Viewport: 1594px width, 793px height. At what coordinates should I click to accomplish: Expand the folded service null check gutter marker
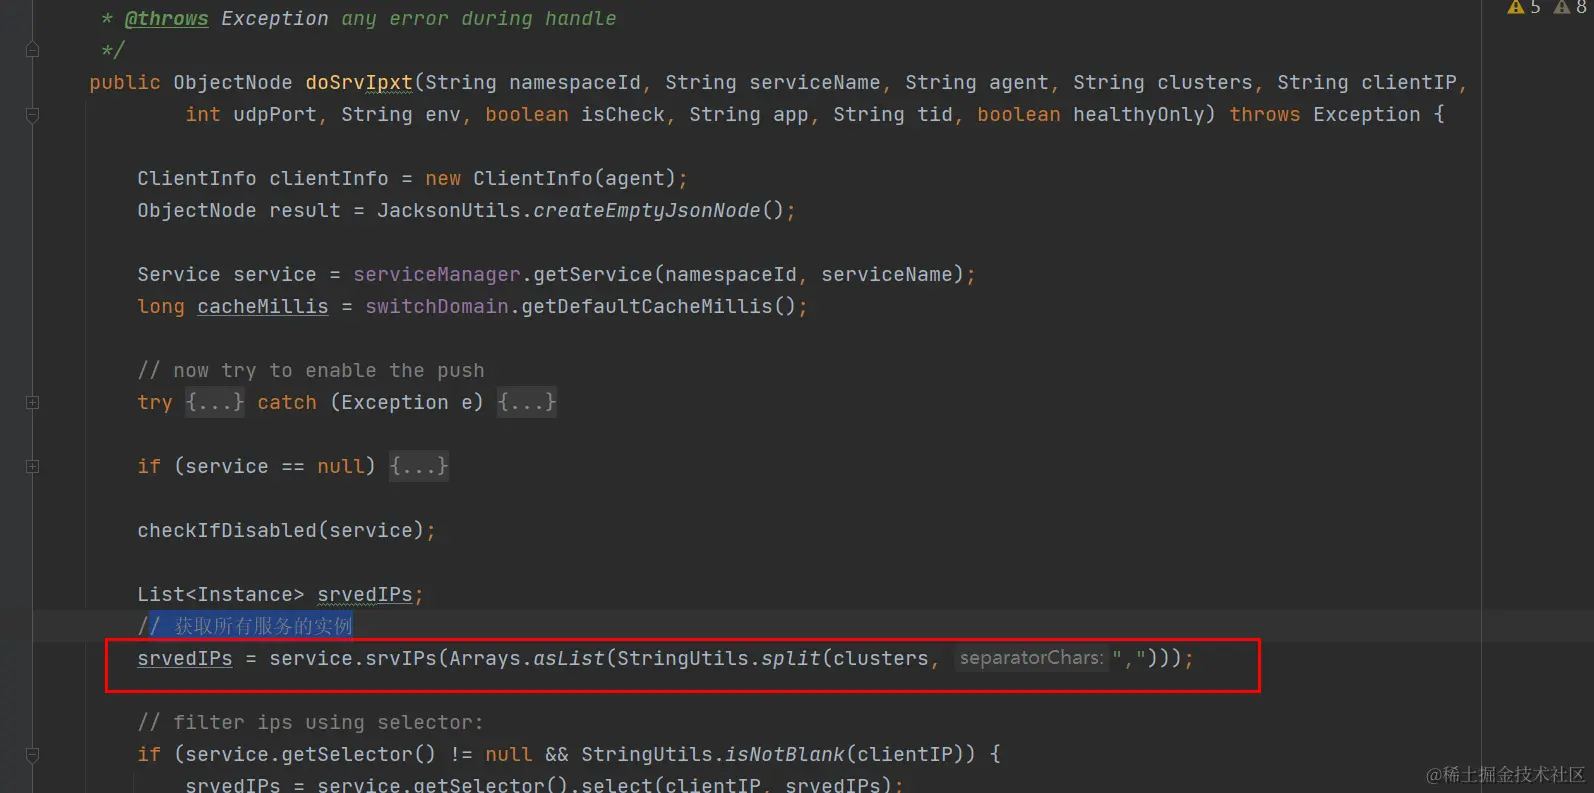tap(32, 466)
